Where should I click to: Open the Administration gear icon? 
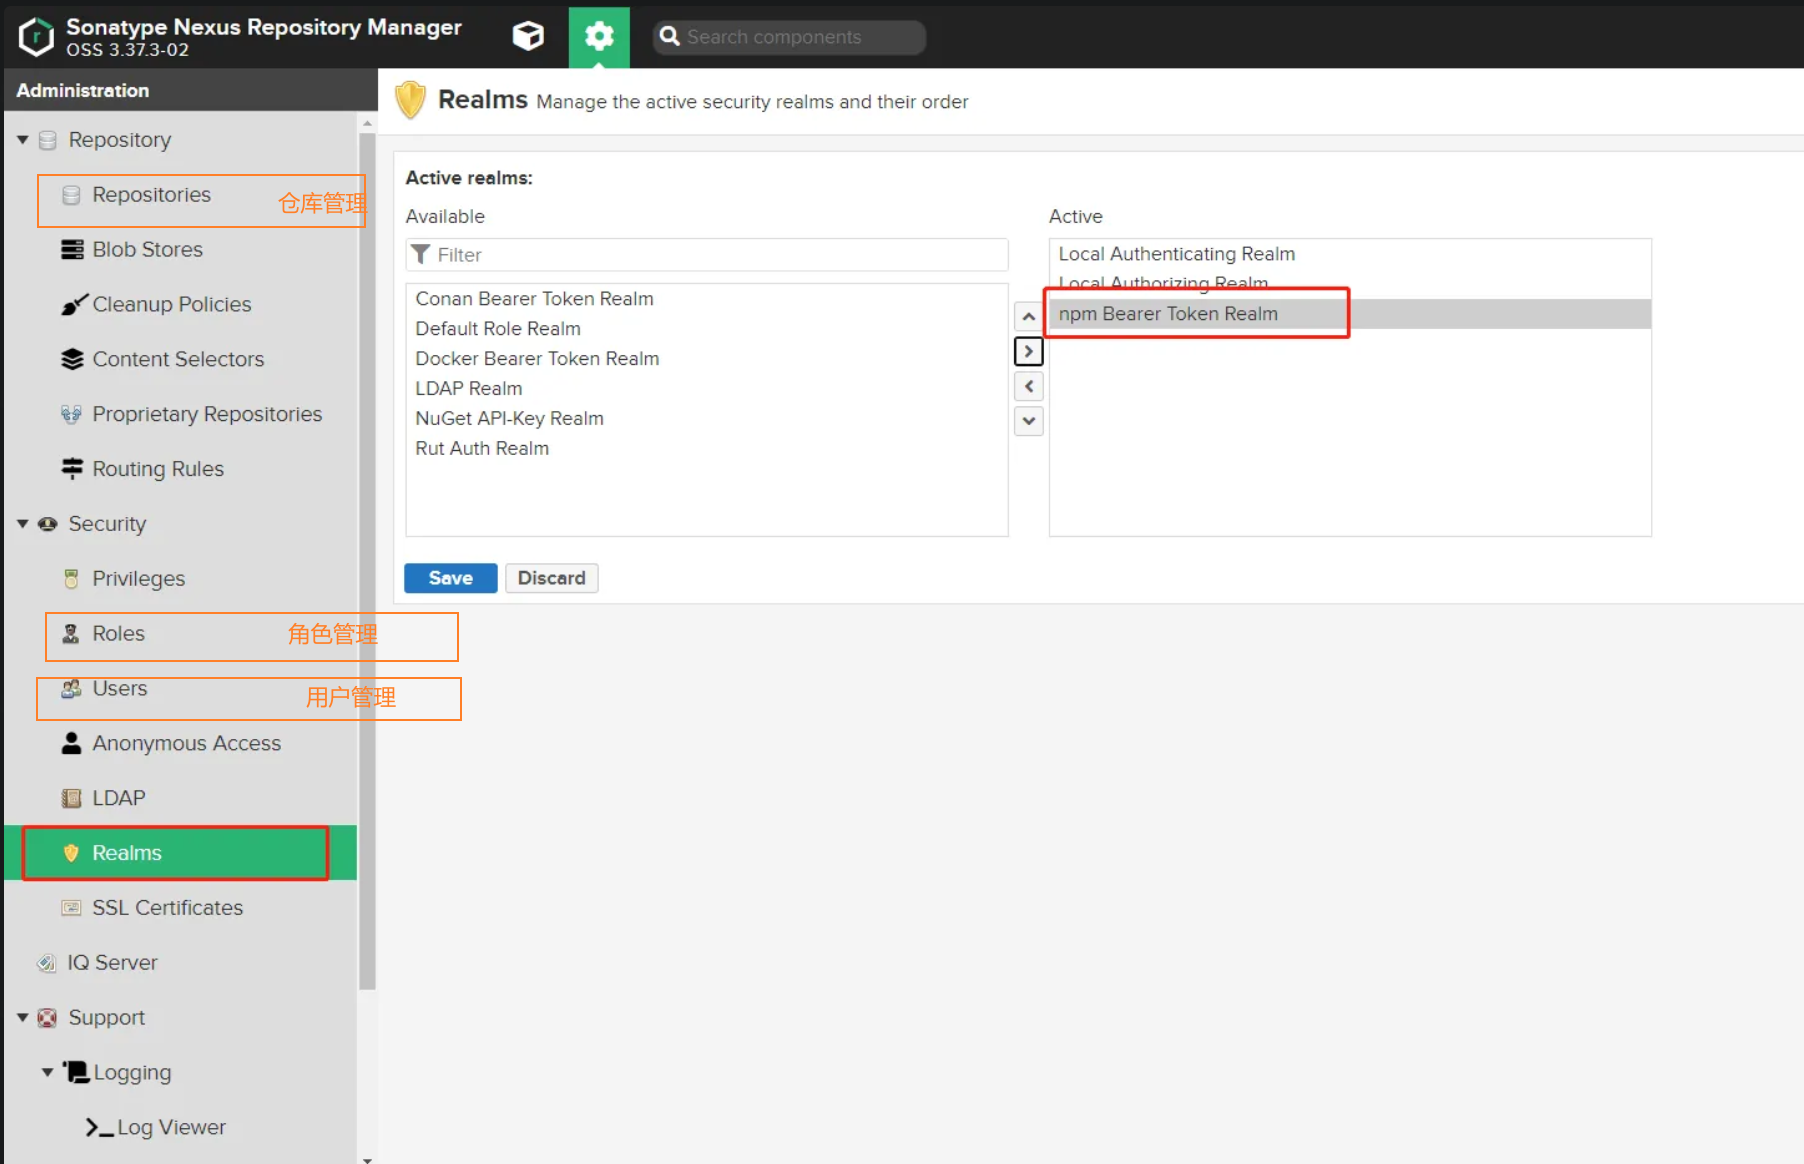coord(599,37)
